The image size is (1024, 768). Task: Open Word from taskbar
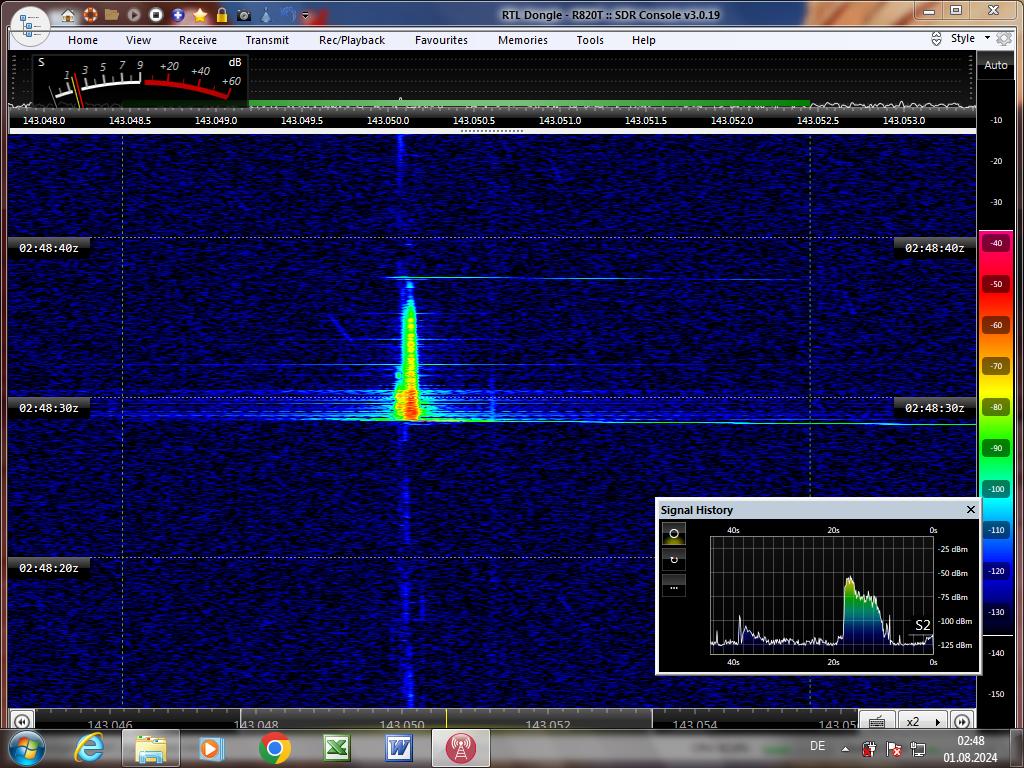pyautogui.click(x=398, y=748)
